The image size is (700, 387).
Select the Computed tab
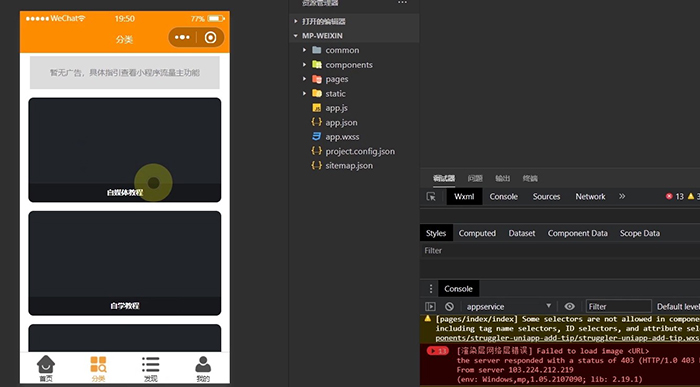point(477,233)
